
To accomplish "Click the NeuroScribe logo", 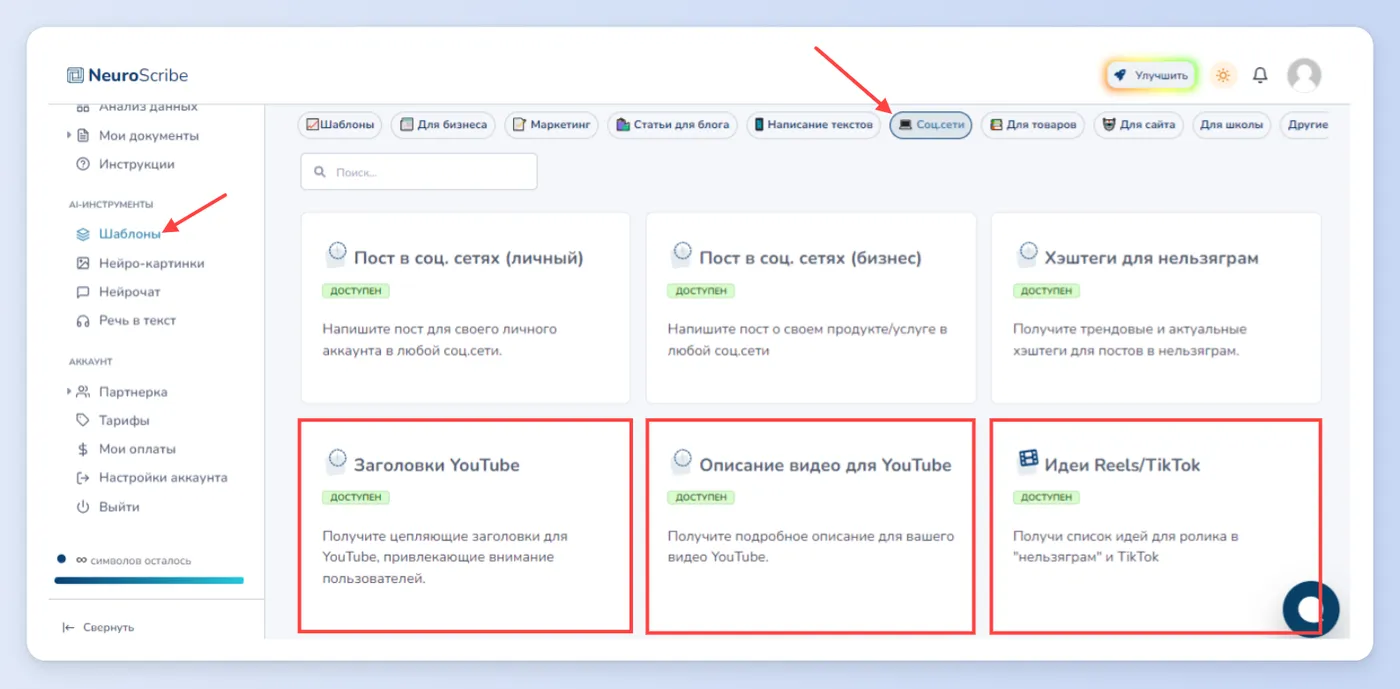I will coord(128,75).
